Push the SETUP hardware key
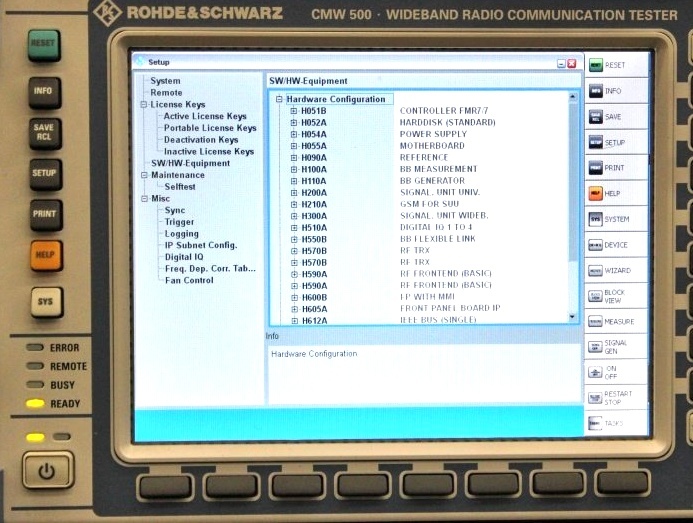Screen dimensions: 693x523 46,174
